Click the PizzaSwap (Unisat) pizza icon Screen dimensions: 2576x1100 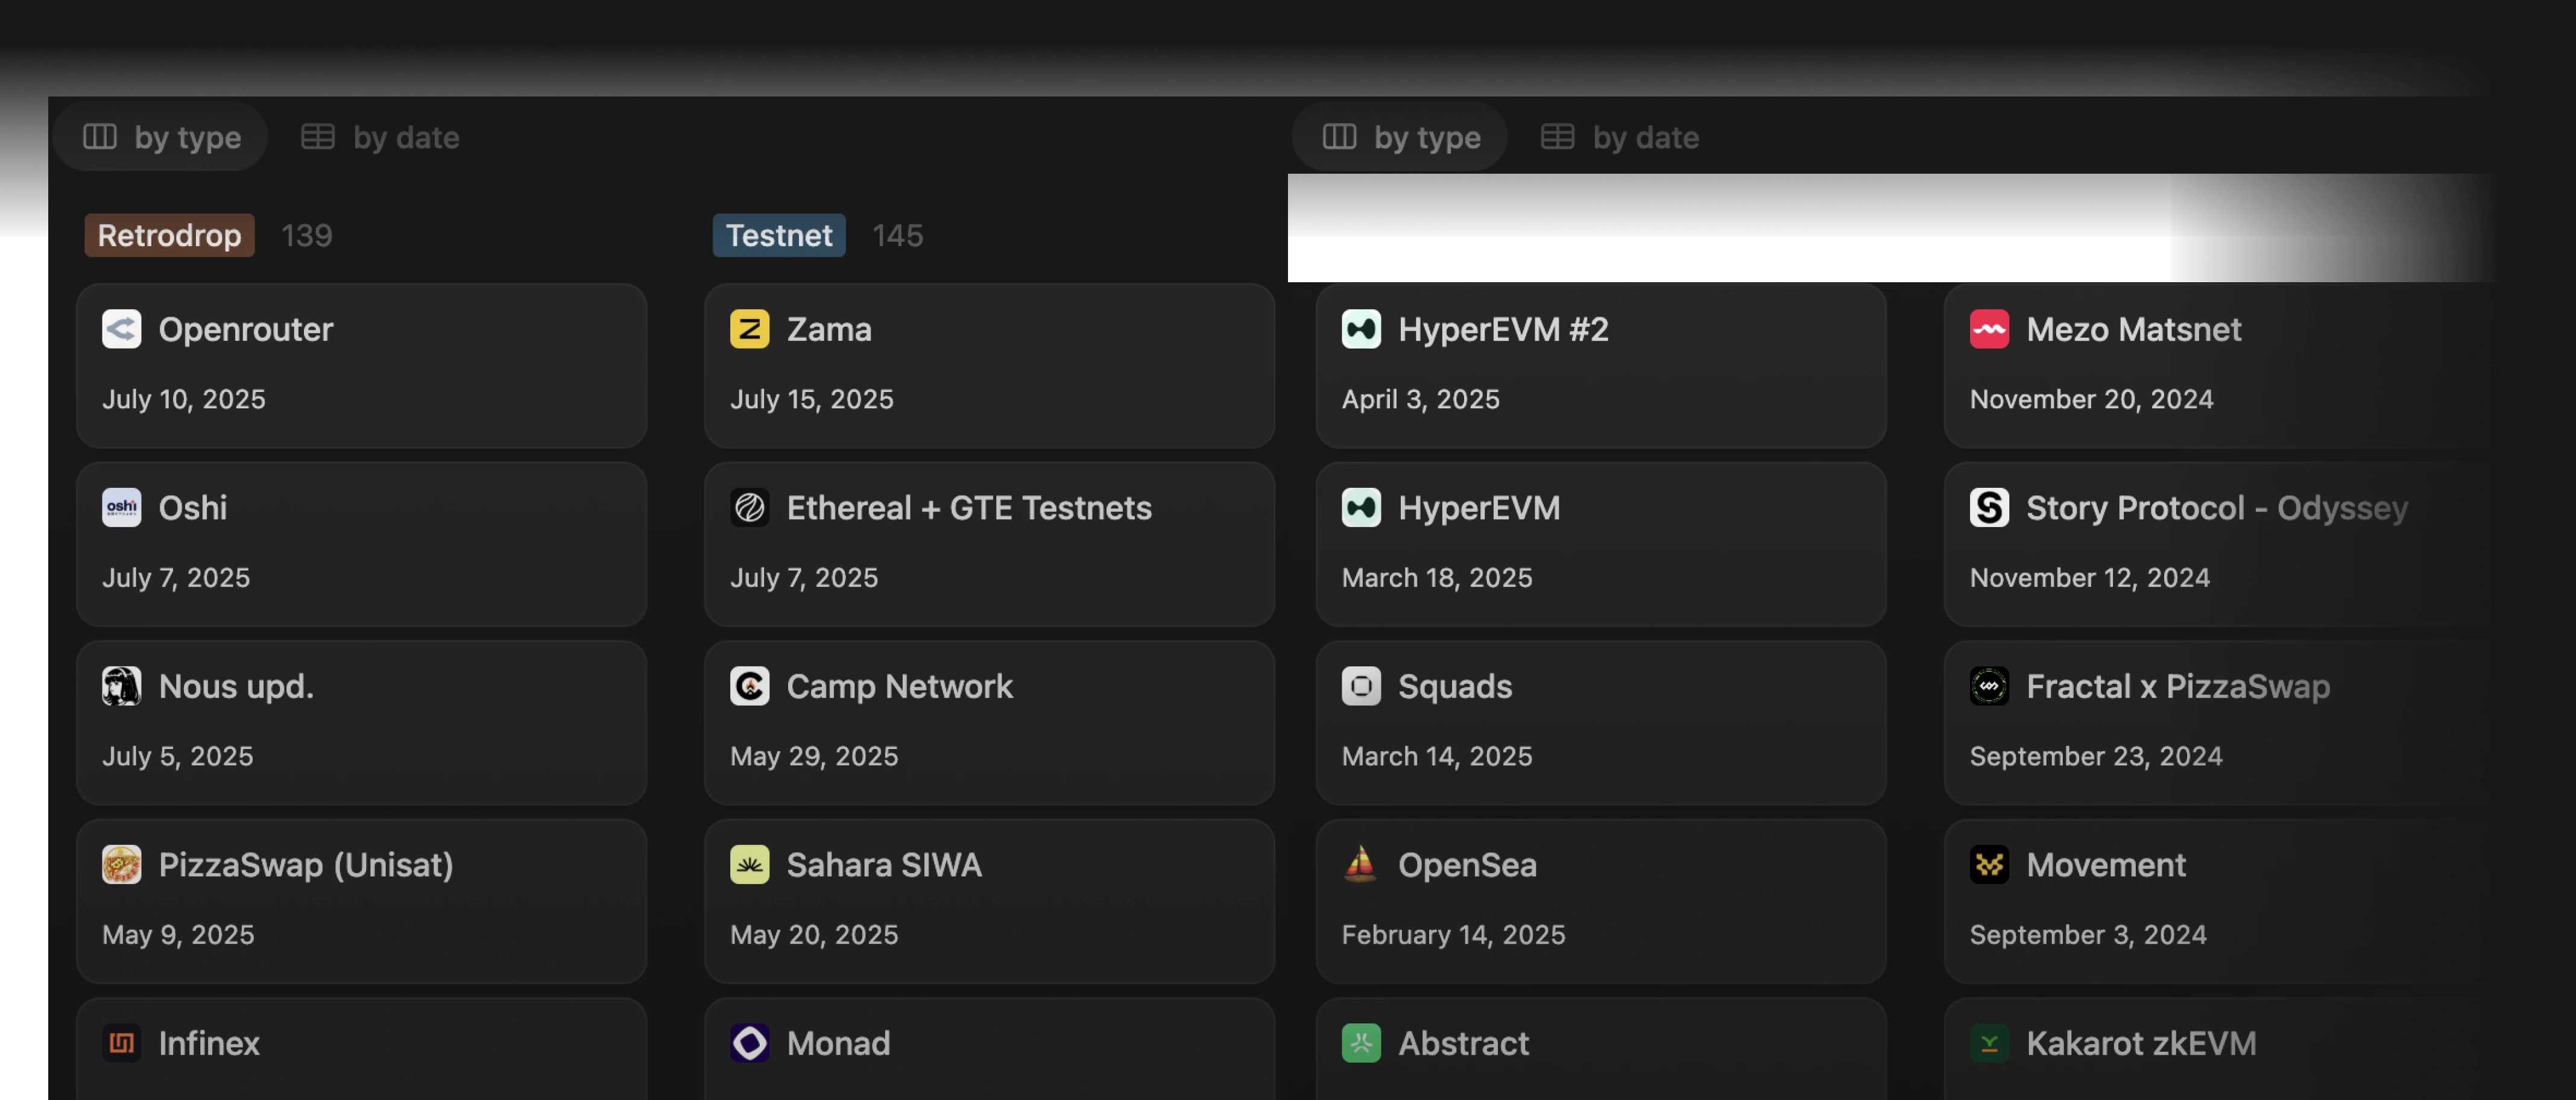pos(121,864)
